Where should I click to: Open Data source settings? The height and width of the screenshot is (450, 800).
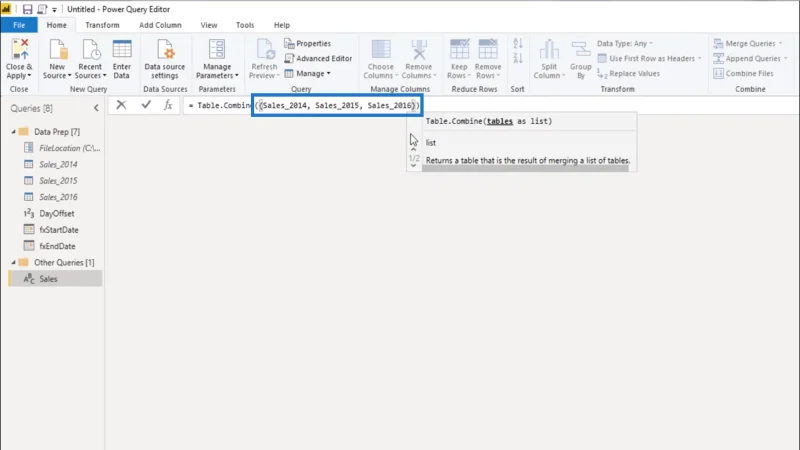coord(165,59)
